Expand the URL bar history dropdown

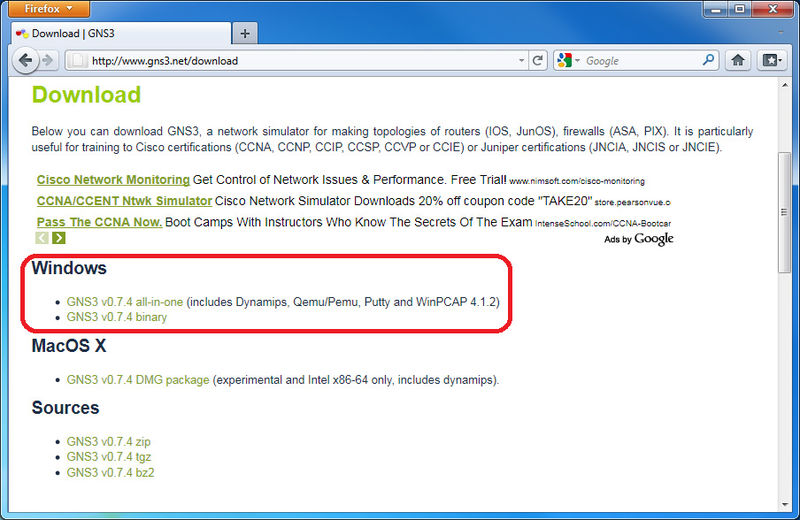[521, 60]
